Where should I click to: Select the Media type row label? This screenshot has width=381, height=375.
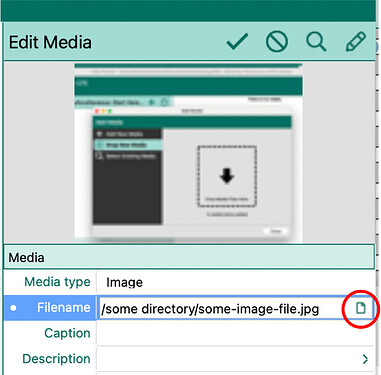[57, 282]
